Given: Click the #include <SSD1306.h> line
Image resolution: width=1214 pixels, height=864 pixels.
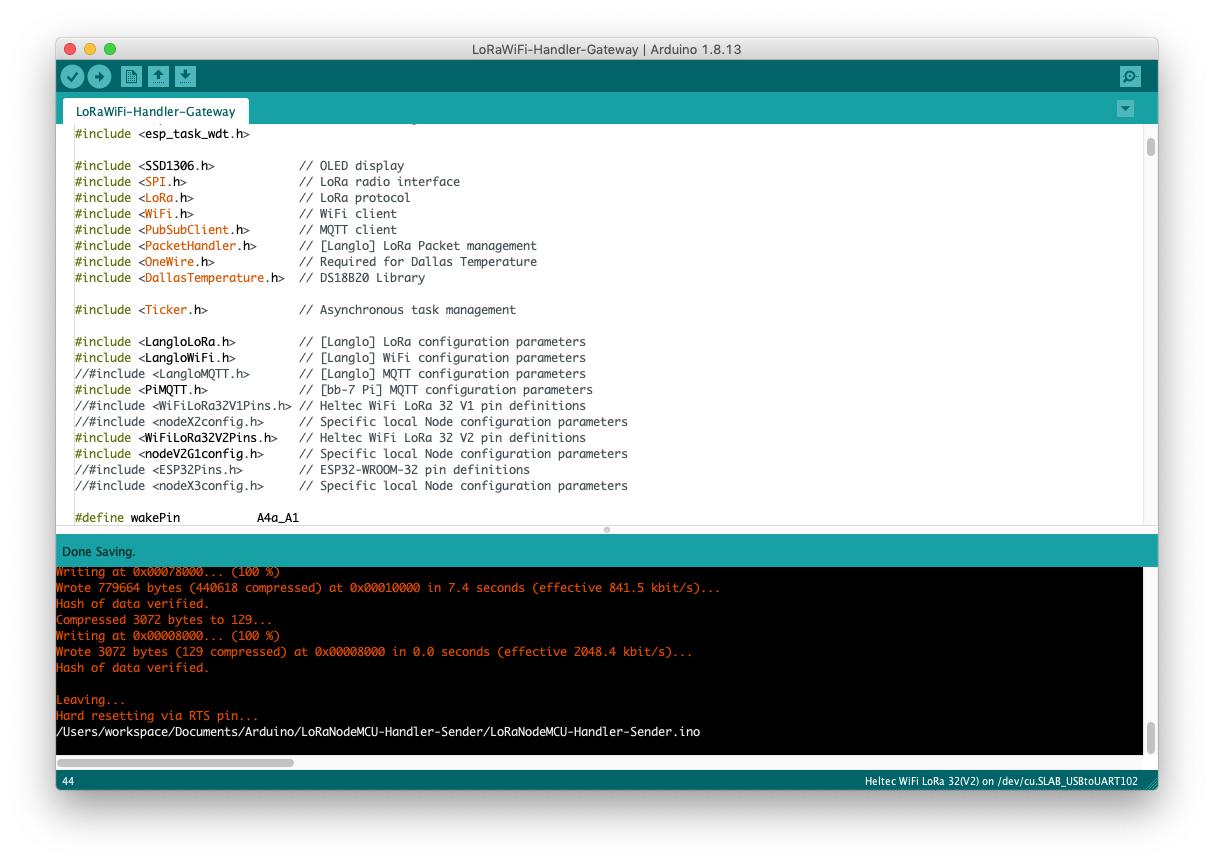Looking at the screenshot, I should [x=239, y=166].
